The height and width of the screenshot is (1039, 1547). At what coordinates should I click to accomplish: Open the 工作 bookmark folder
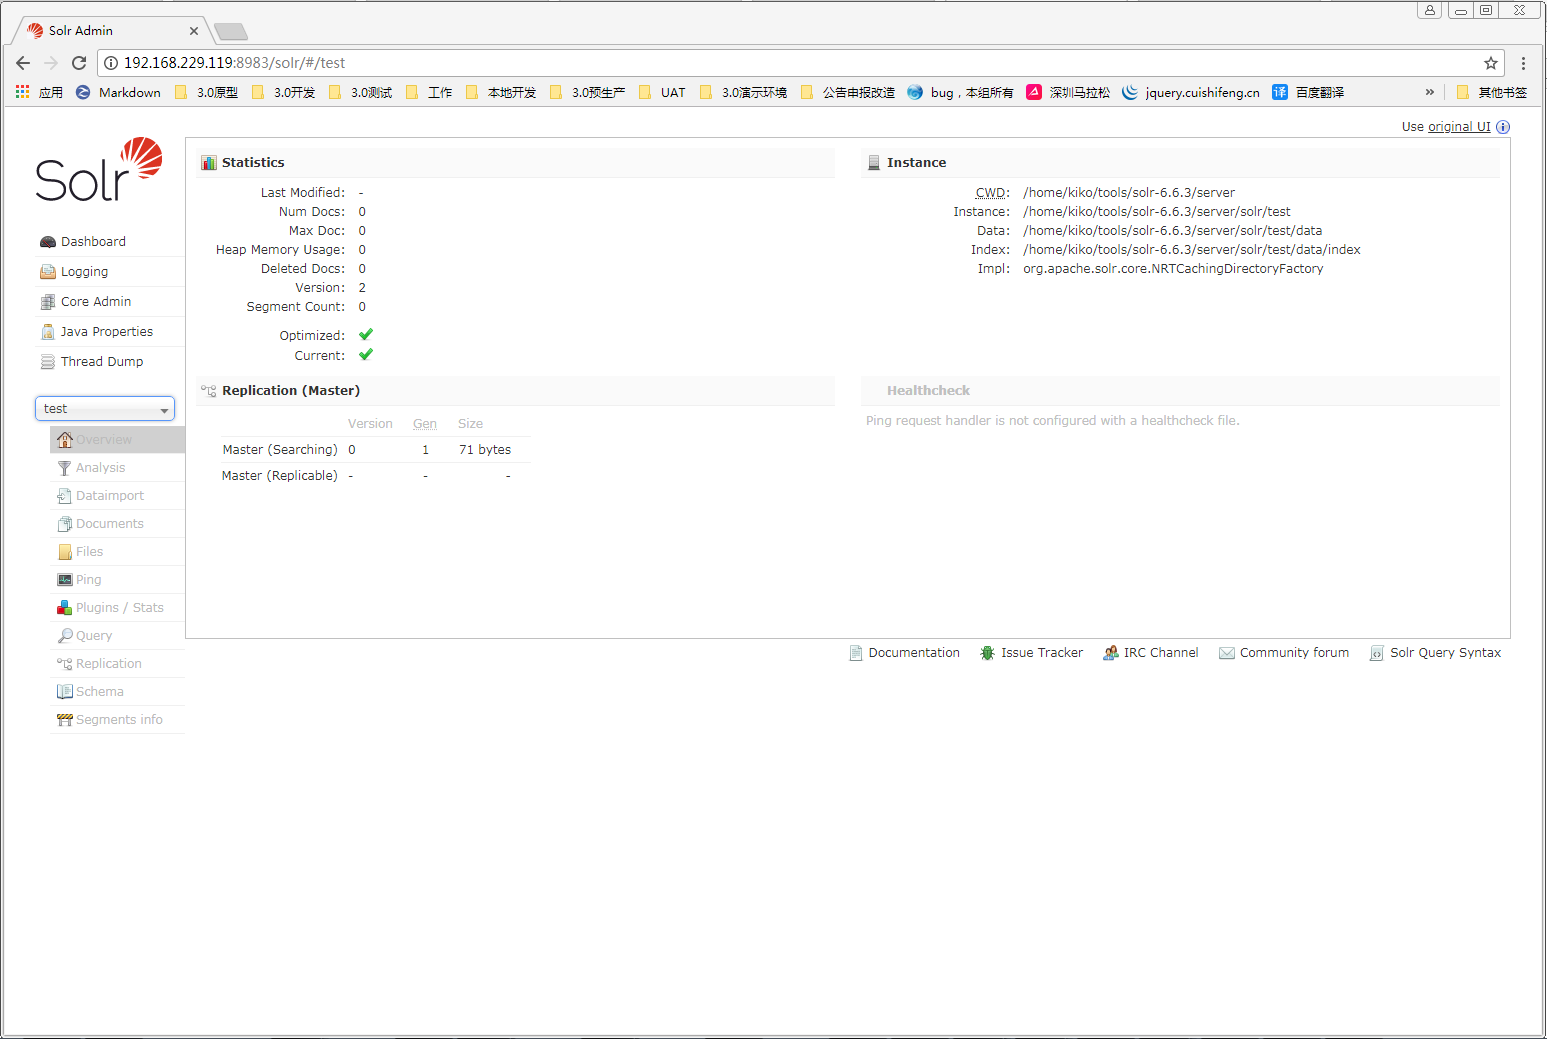click(x=429, y=92)
